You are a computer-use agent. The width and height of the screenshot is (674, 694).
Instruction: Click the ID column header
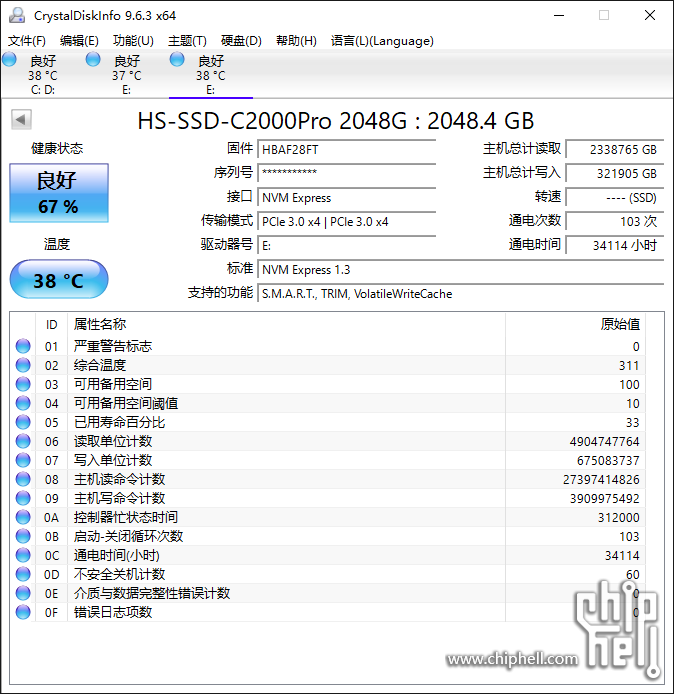point(51,324)
